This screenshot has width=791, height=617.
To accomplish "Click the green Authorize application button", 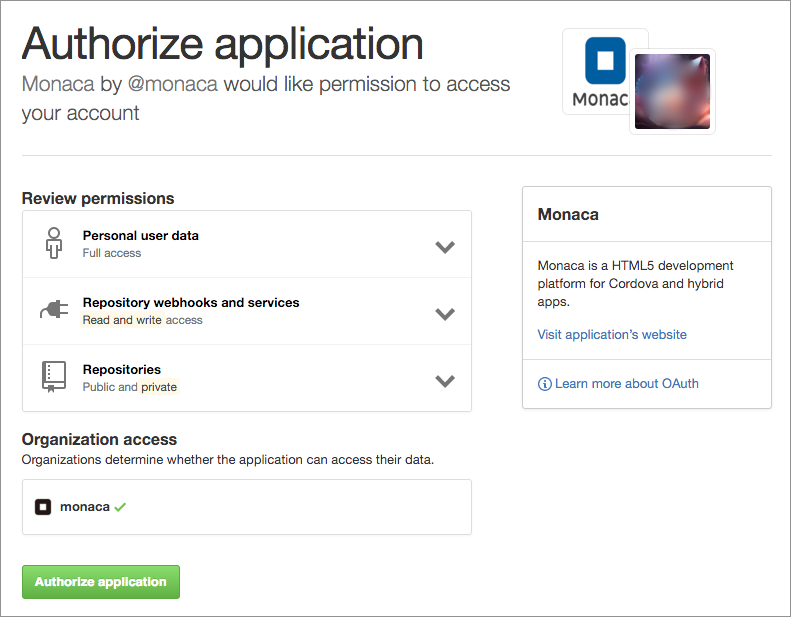I will (x=101, y=582).
